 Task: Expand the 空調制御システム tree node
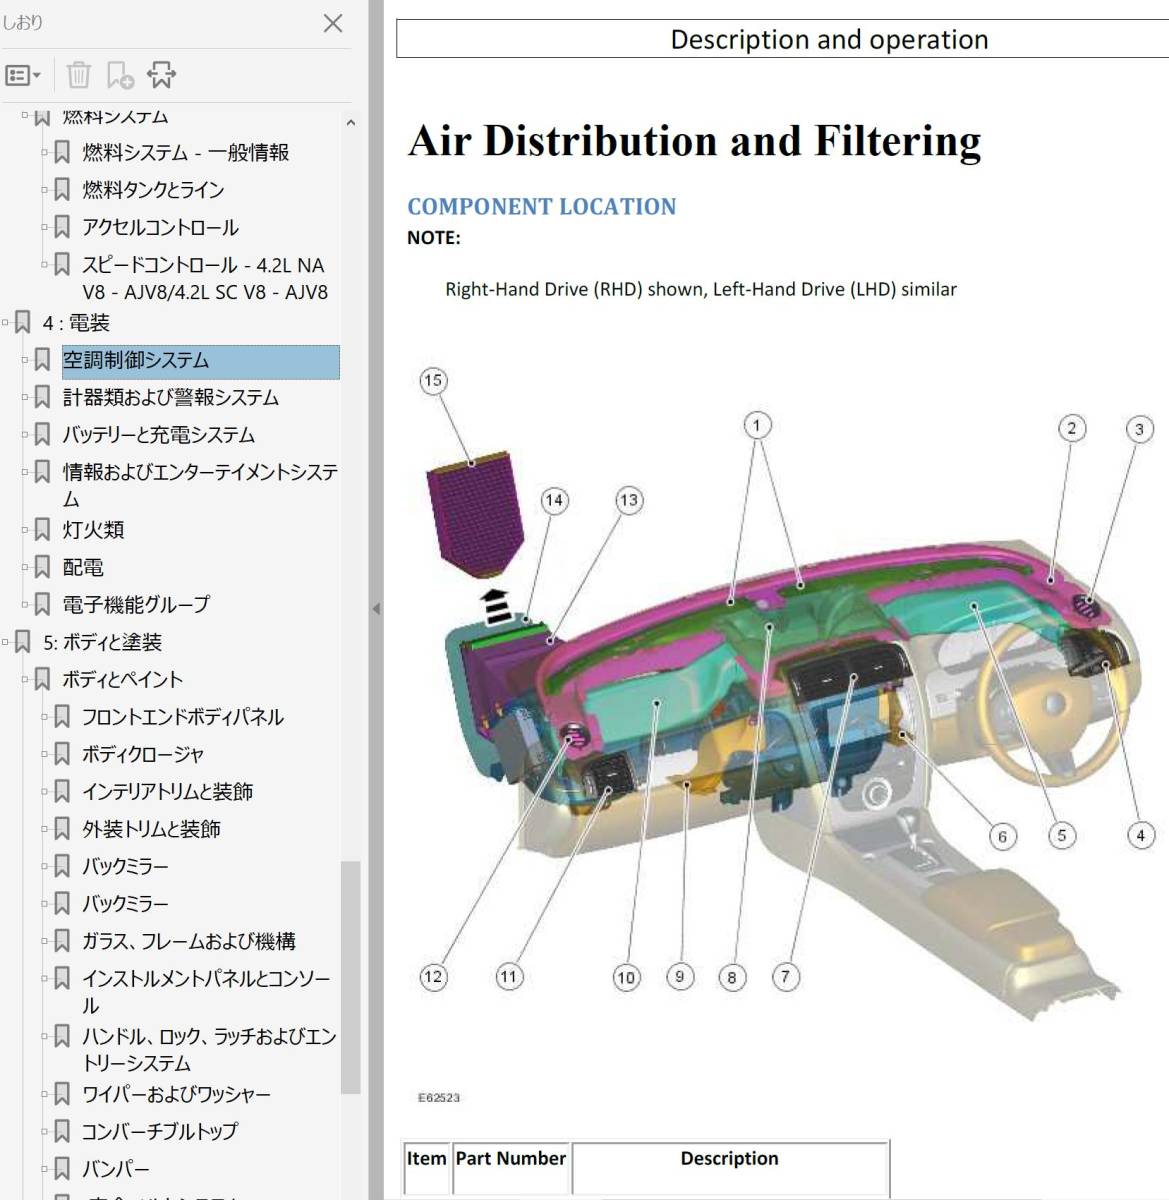(25, 360)
